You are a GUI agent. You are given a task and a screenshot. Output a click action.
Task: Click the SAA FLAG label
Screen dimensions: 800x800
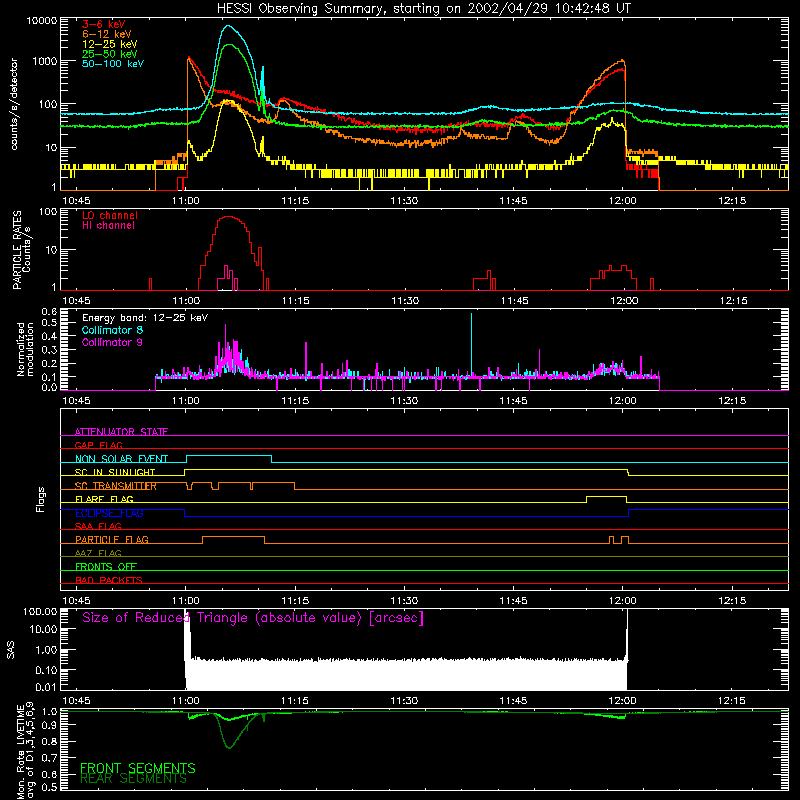point(98,526)
